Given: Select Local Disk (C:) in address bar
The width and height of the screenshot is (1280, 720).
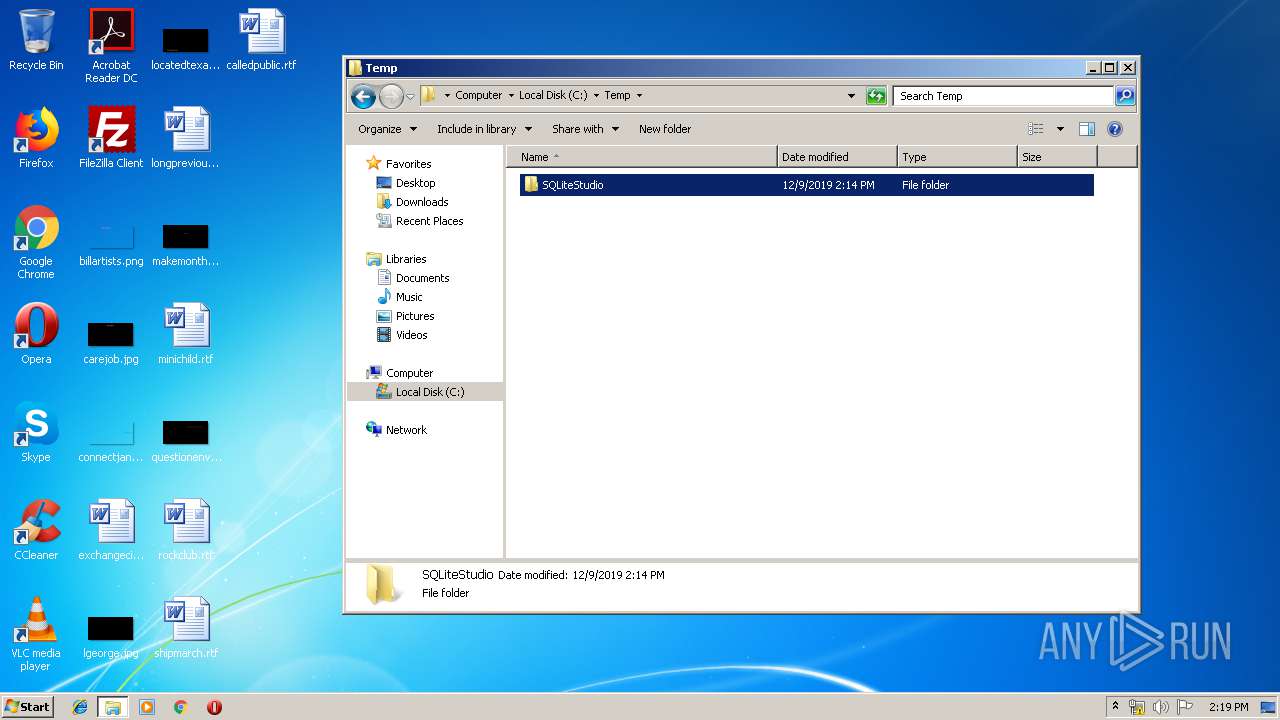Looking at the screenshot, I should tap(553, 96).
